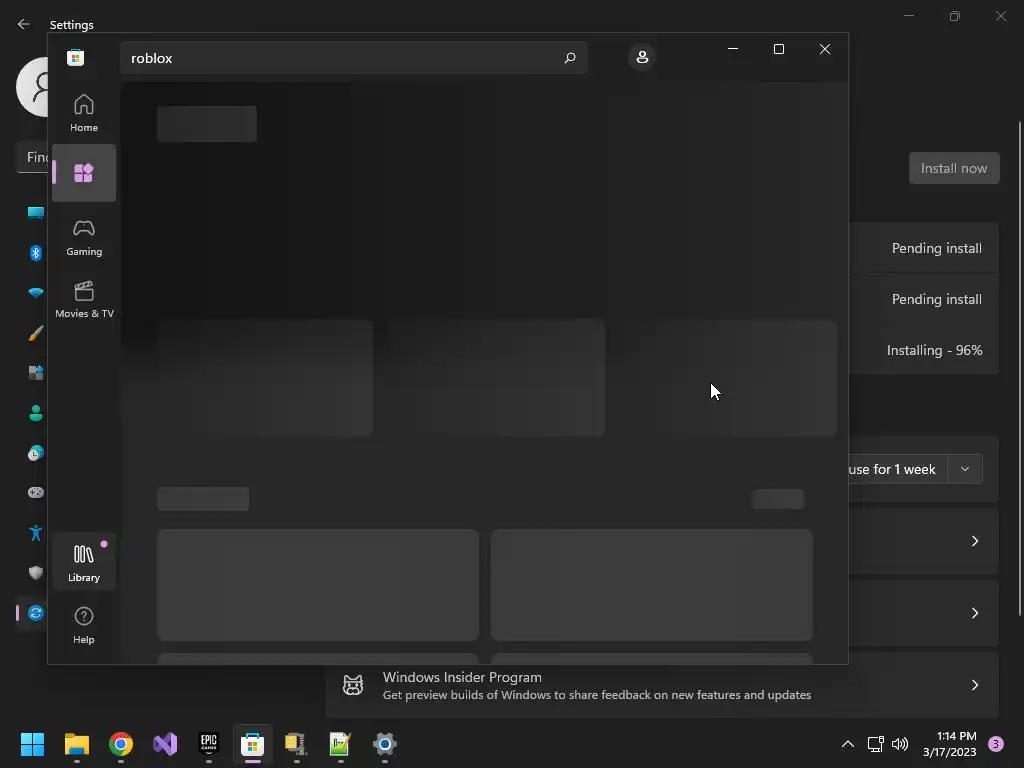The height and width of the screenshot is (768, 1024).
Task: Click the Settings window scrollbar
Action: (x=1019, y=369)
